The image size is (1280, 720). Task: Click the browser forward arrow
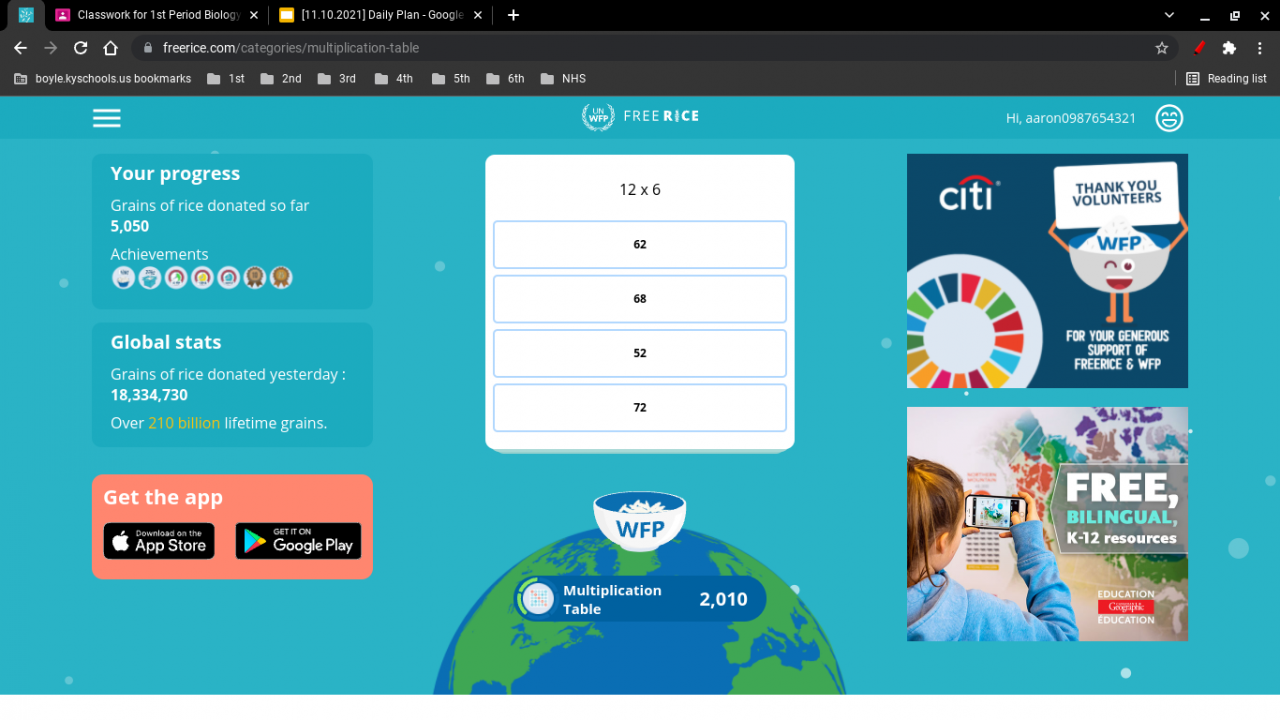[51, 48]
